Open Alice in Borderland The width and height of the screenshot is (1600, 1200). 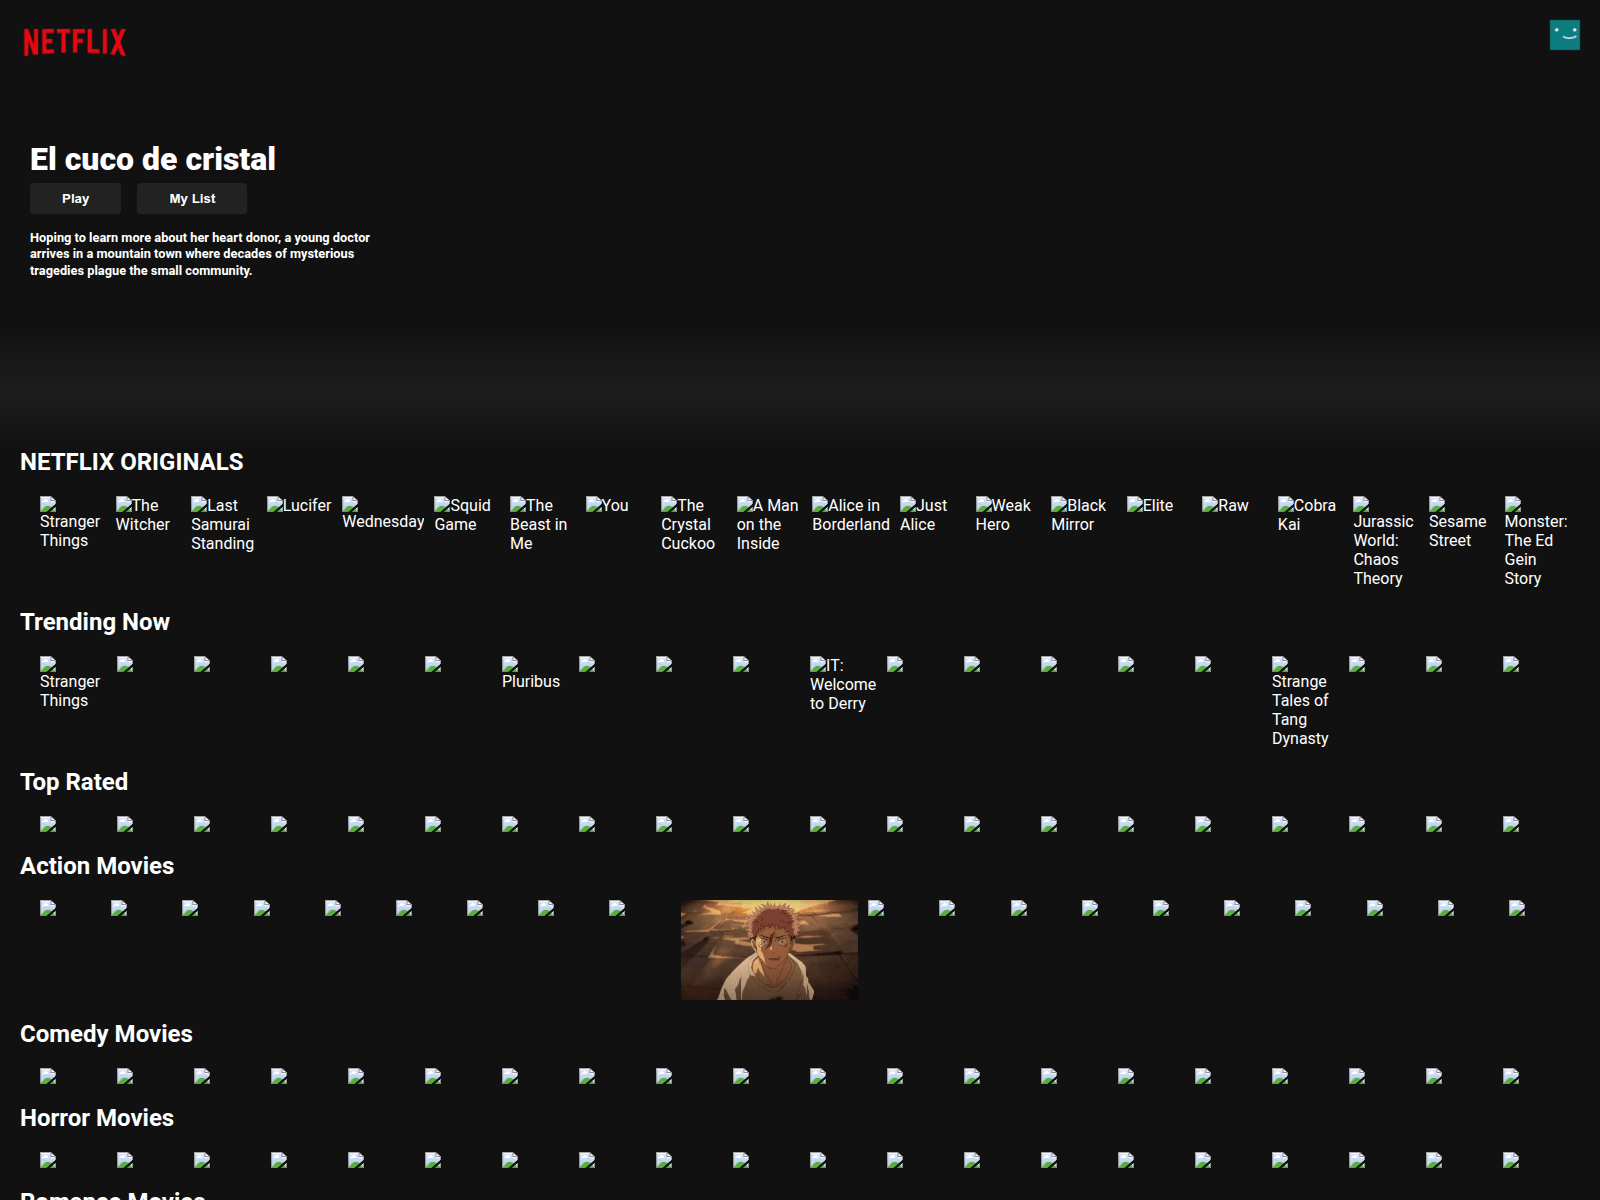(851, 515)
